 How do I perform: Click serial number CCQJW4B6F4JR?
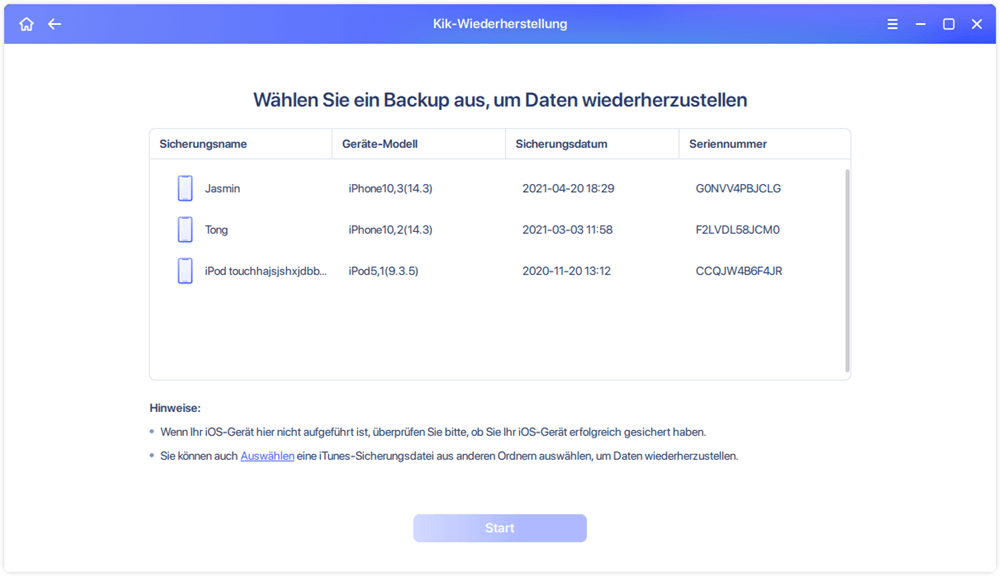[x=739, y=271]
